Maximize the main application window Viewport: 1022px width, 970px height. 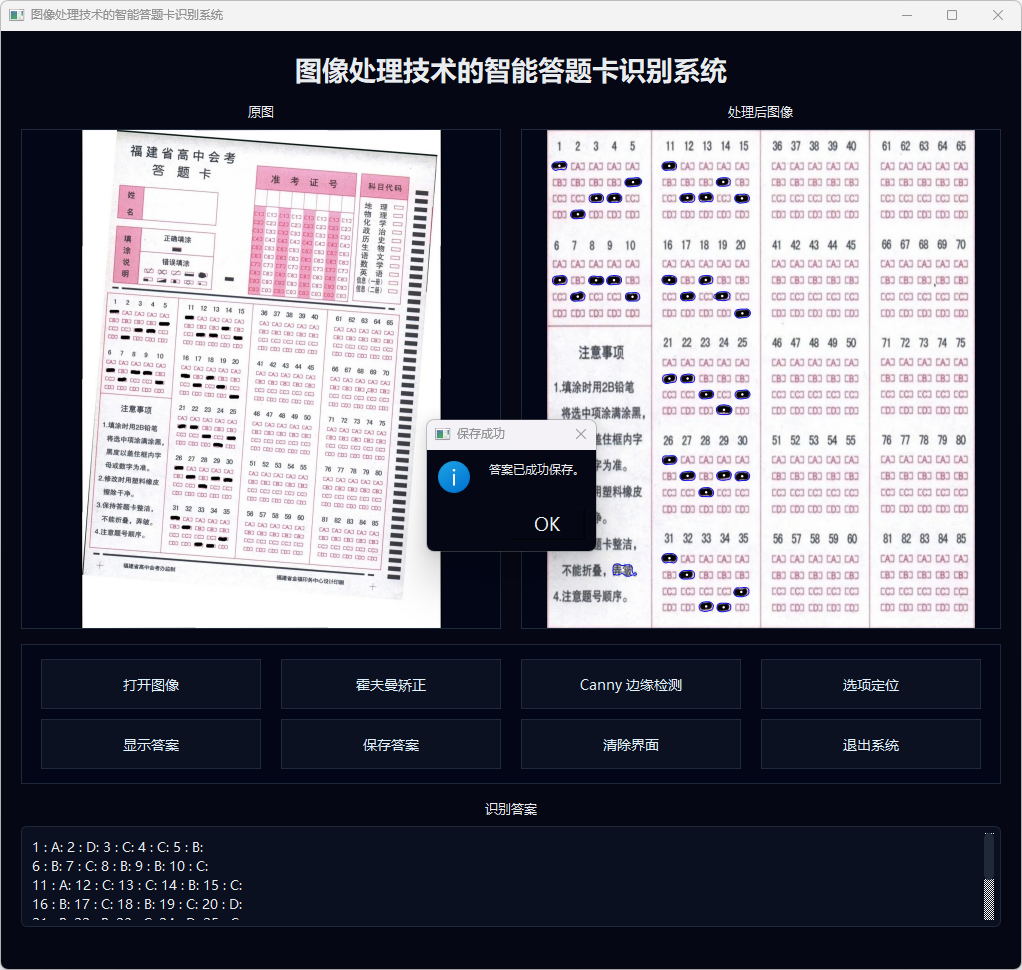point(952,15)
